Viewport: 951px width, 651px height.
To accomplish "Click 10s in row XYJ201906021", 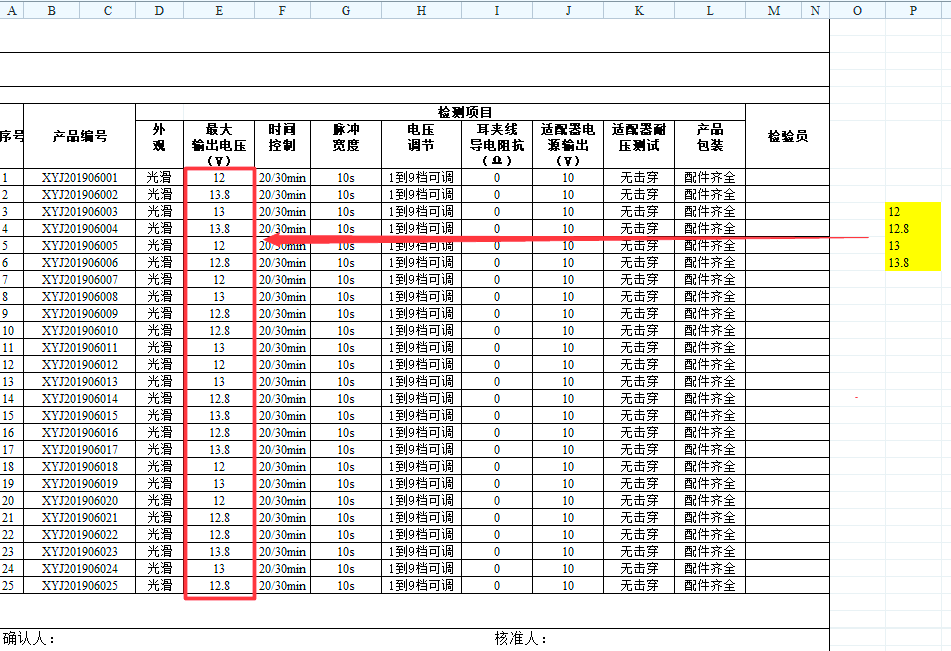I will tap(346, 518).
